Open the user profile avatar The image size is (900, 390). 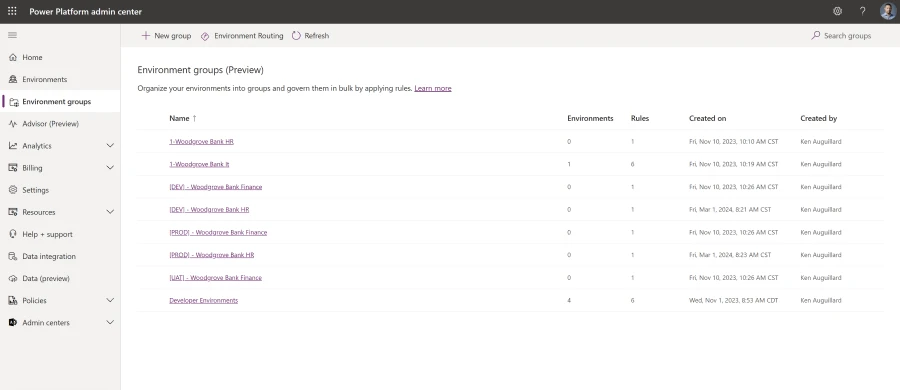click(x=887, y=11)
